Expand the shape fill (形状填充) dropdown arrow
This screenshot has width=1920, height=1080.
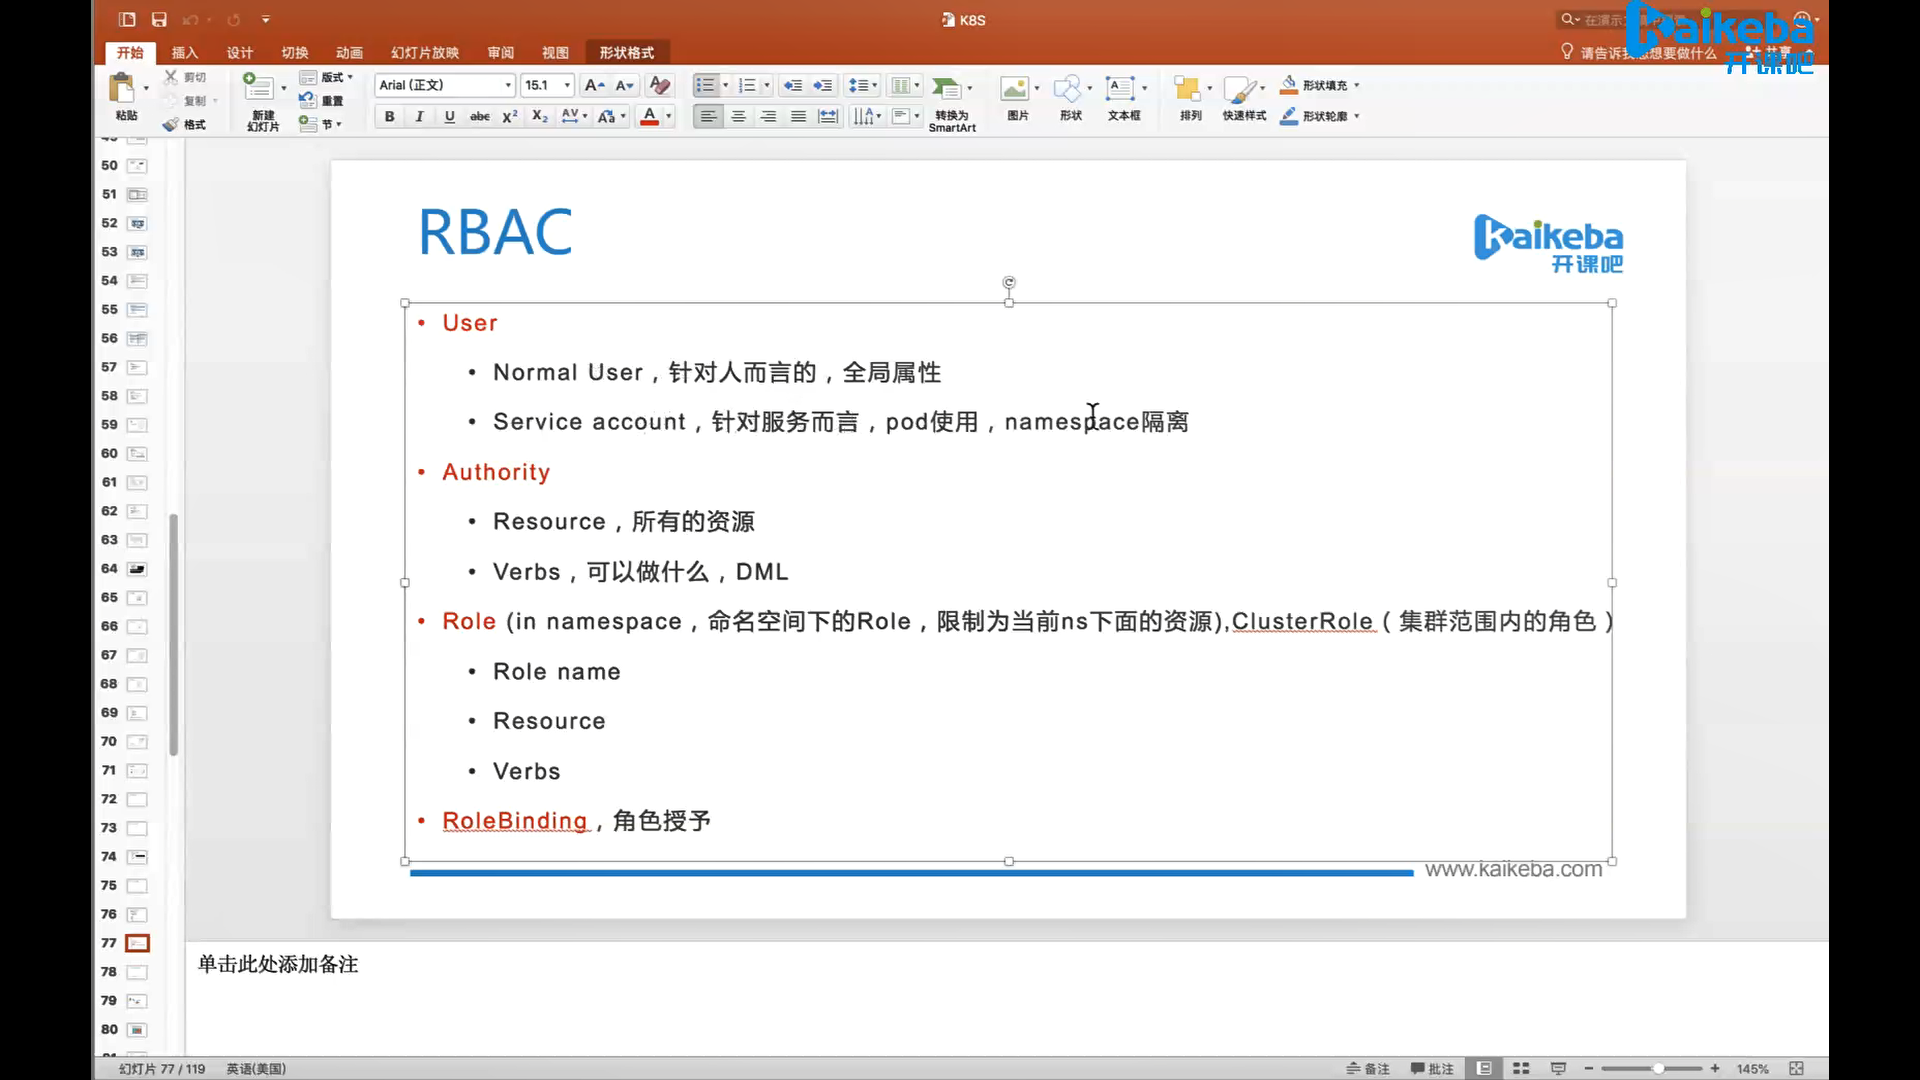1357,85
